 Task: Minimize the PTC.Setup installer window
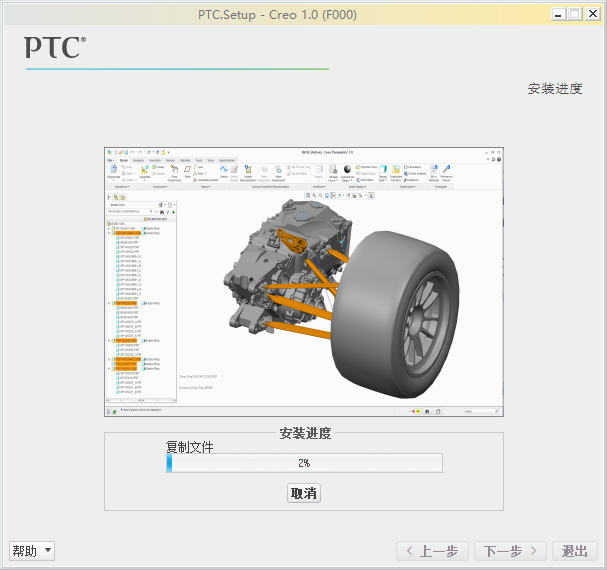(x=558, y=14)
